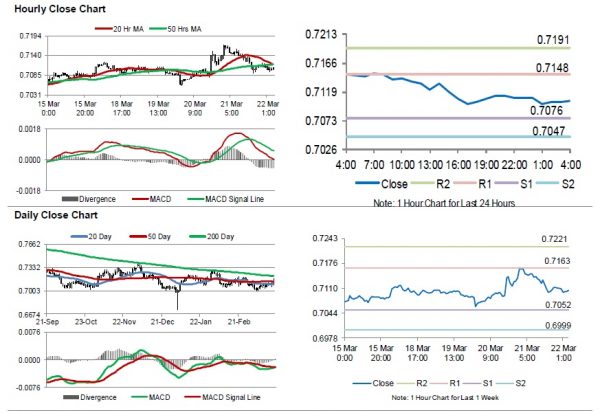
Task: Click the red 50 Day legend entry
Action: tap(154, 237)
